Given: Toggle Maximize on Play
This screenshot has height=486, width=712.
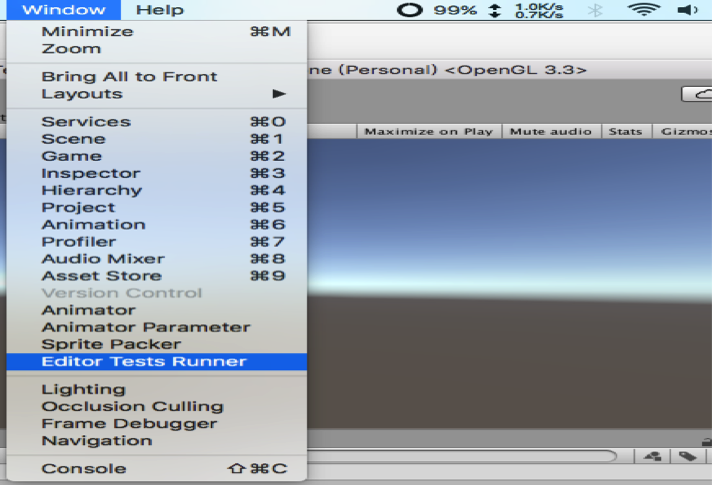Looking at the screenshot, I should point(429,131).
